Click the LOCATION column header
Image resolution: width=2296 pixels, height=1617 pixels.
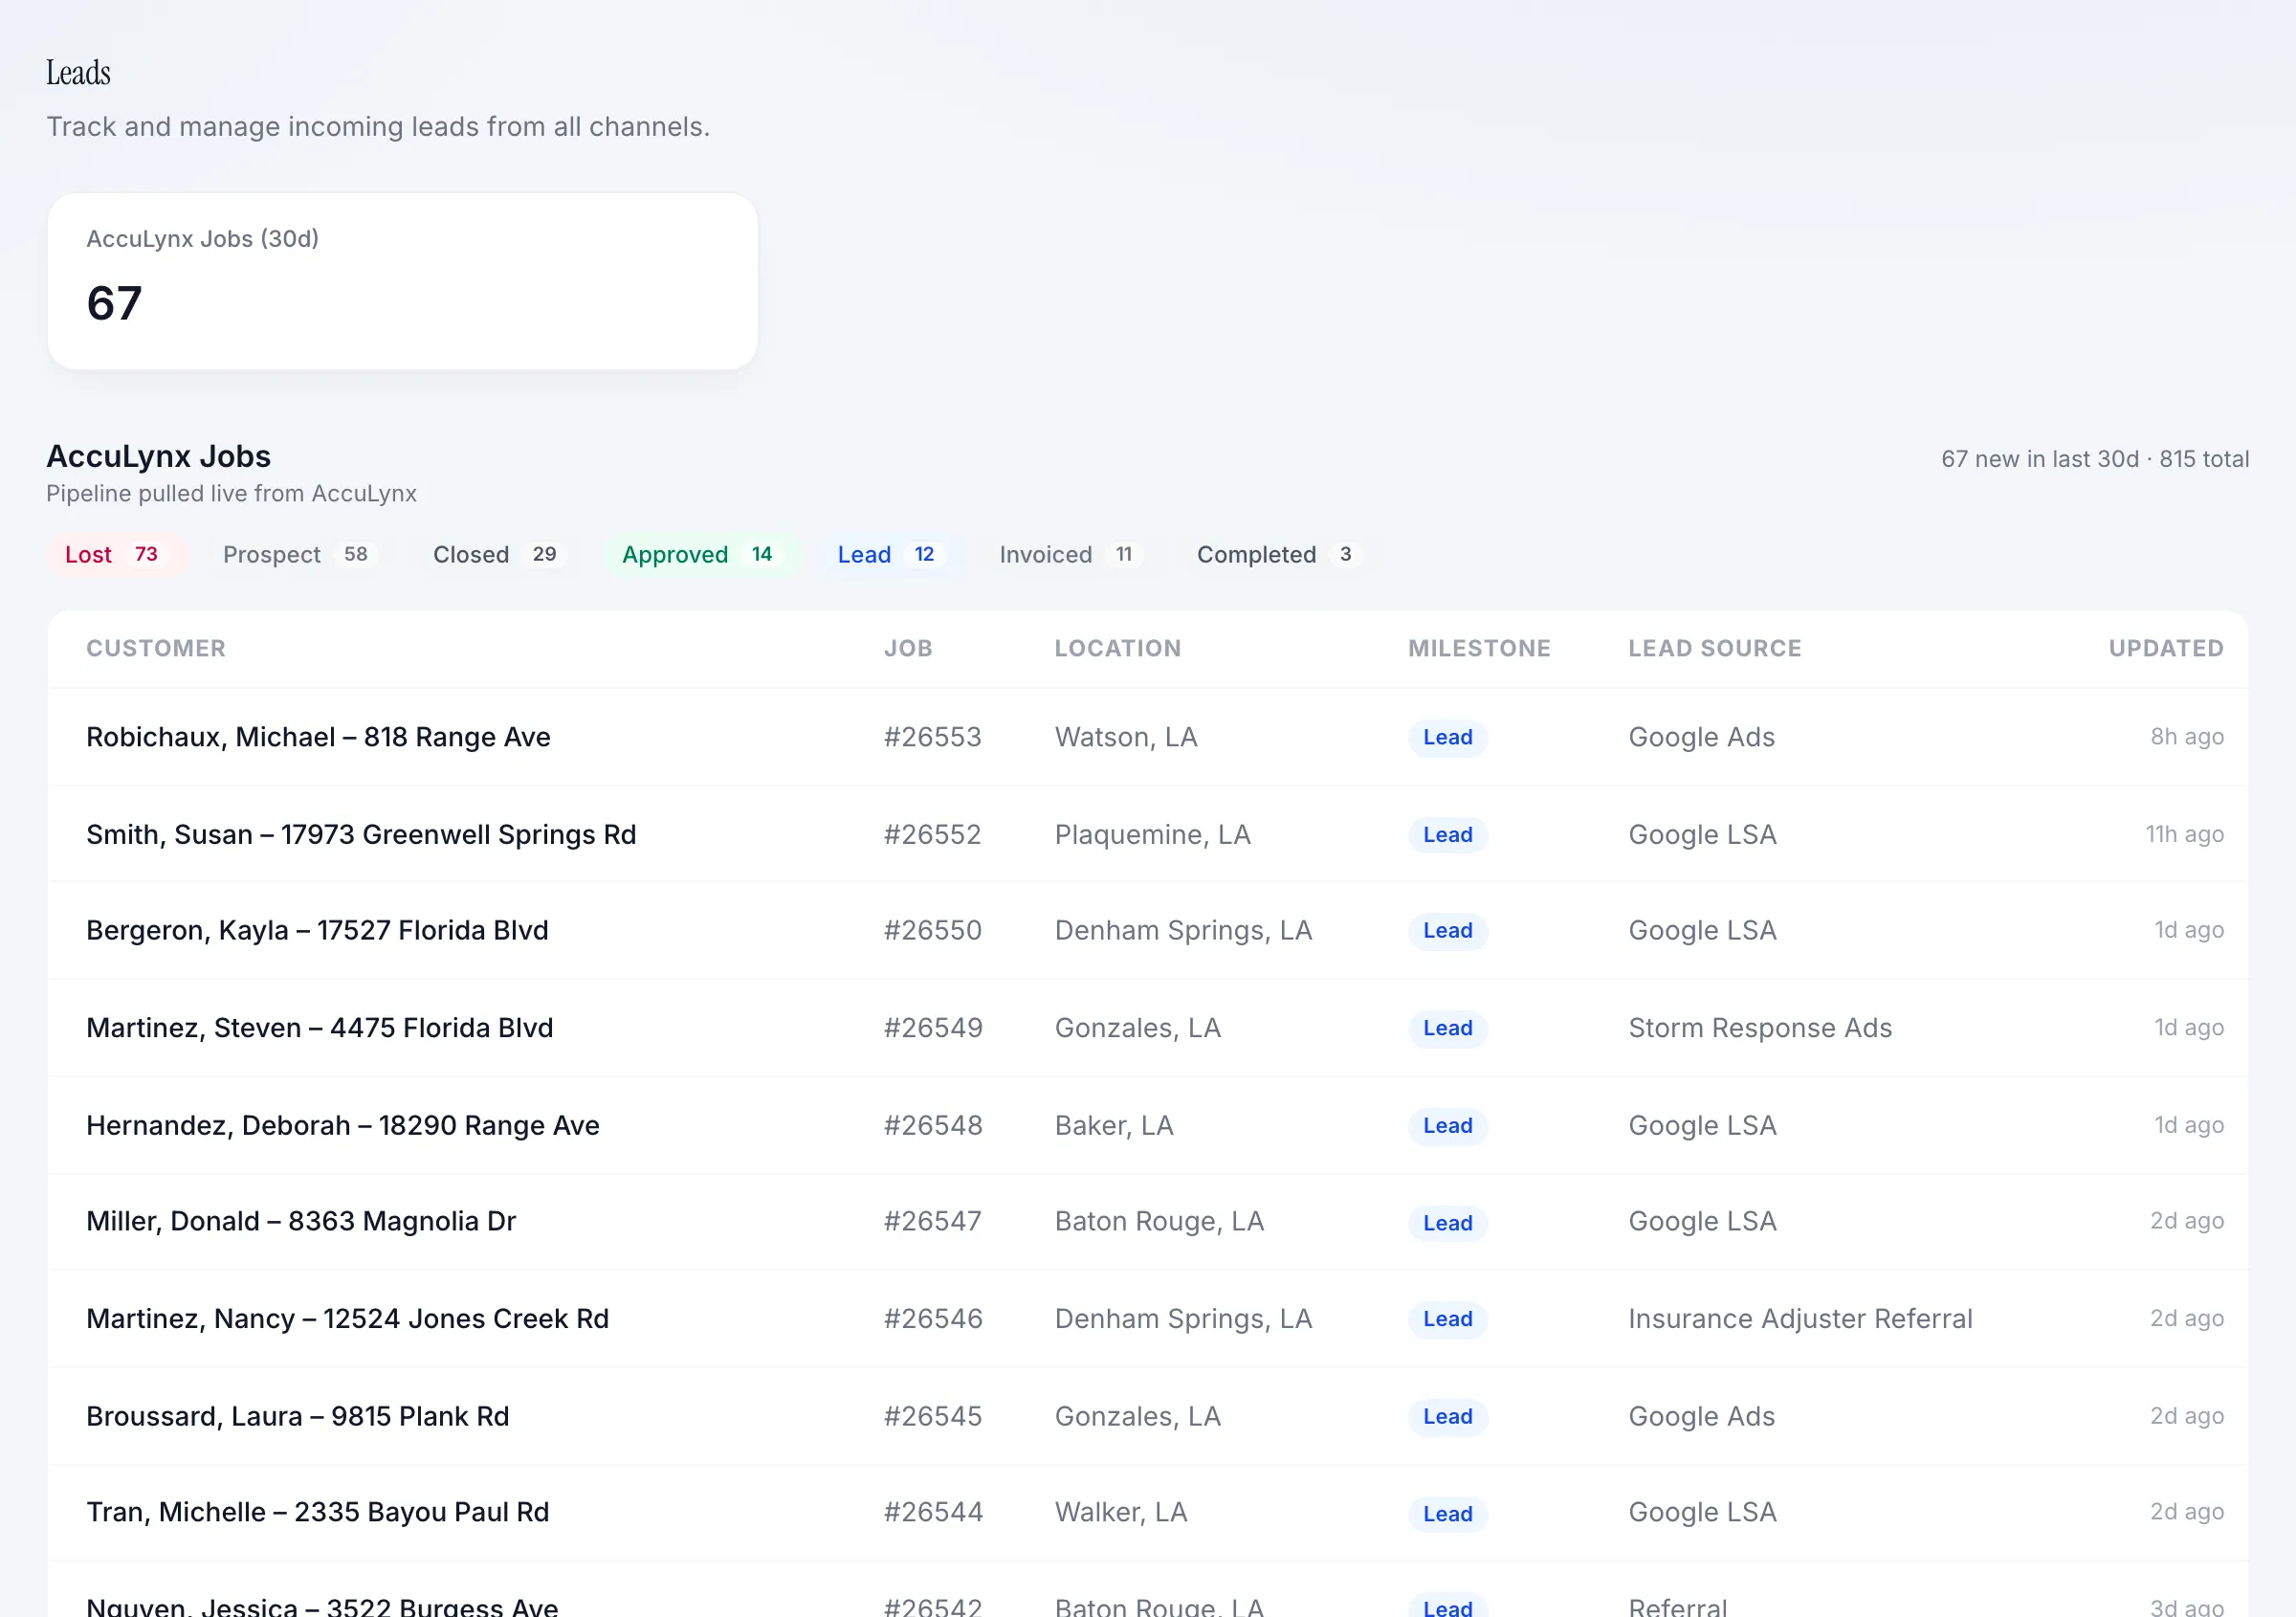click(x=1118, y=649)
